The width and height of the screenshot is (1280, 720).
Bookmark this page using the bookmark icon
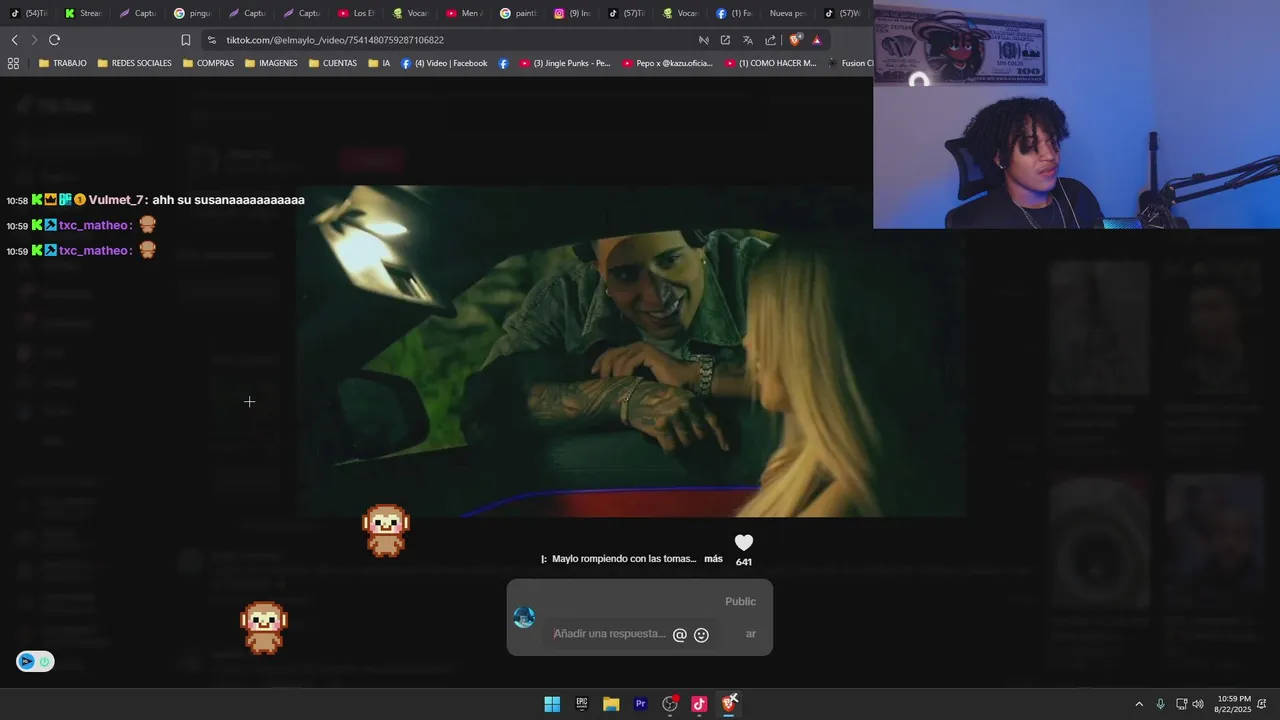click(186, 40)
